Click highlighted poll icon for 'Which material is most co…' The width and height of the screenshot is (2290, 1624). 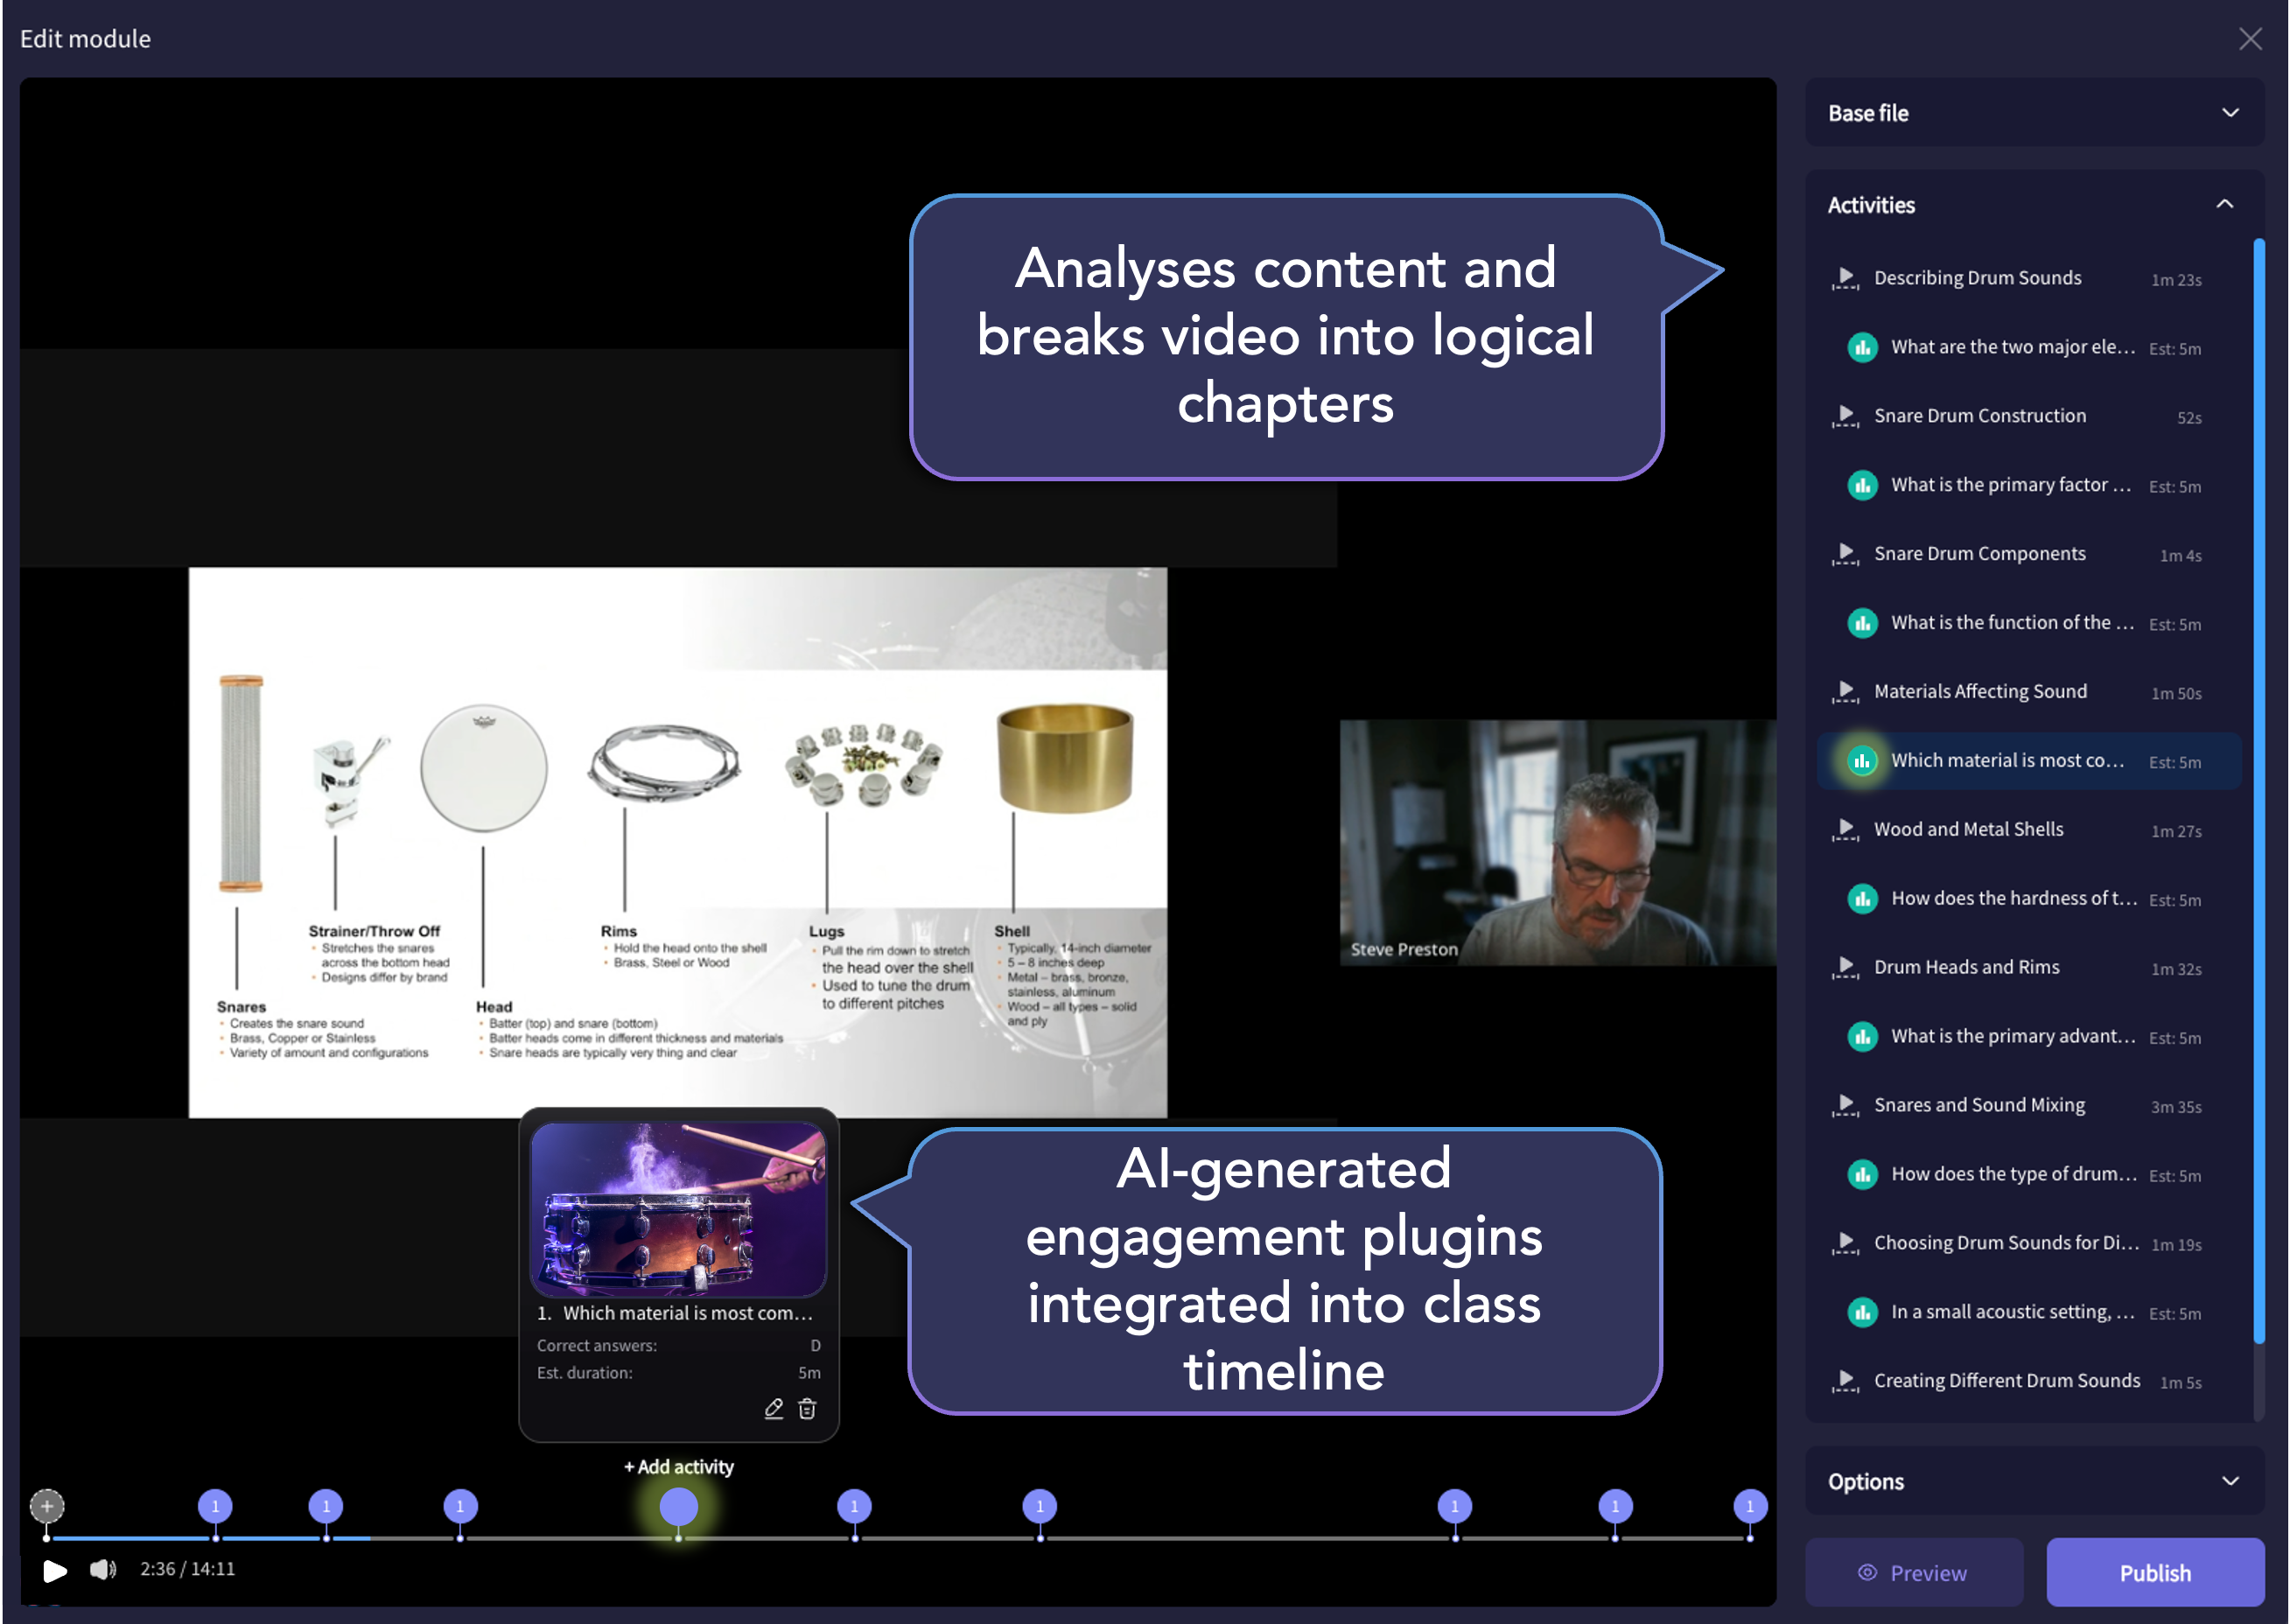(1862, 761)
